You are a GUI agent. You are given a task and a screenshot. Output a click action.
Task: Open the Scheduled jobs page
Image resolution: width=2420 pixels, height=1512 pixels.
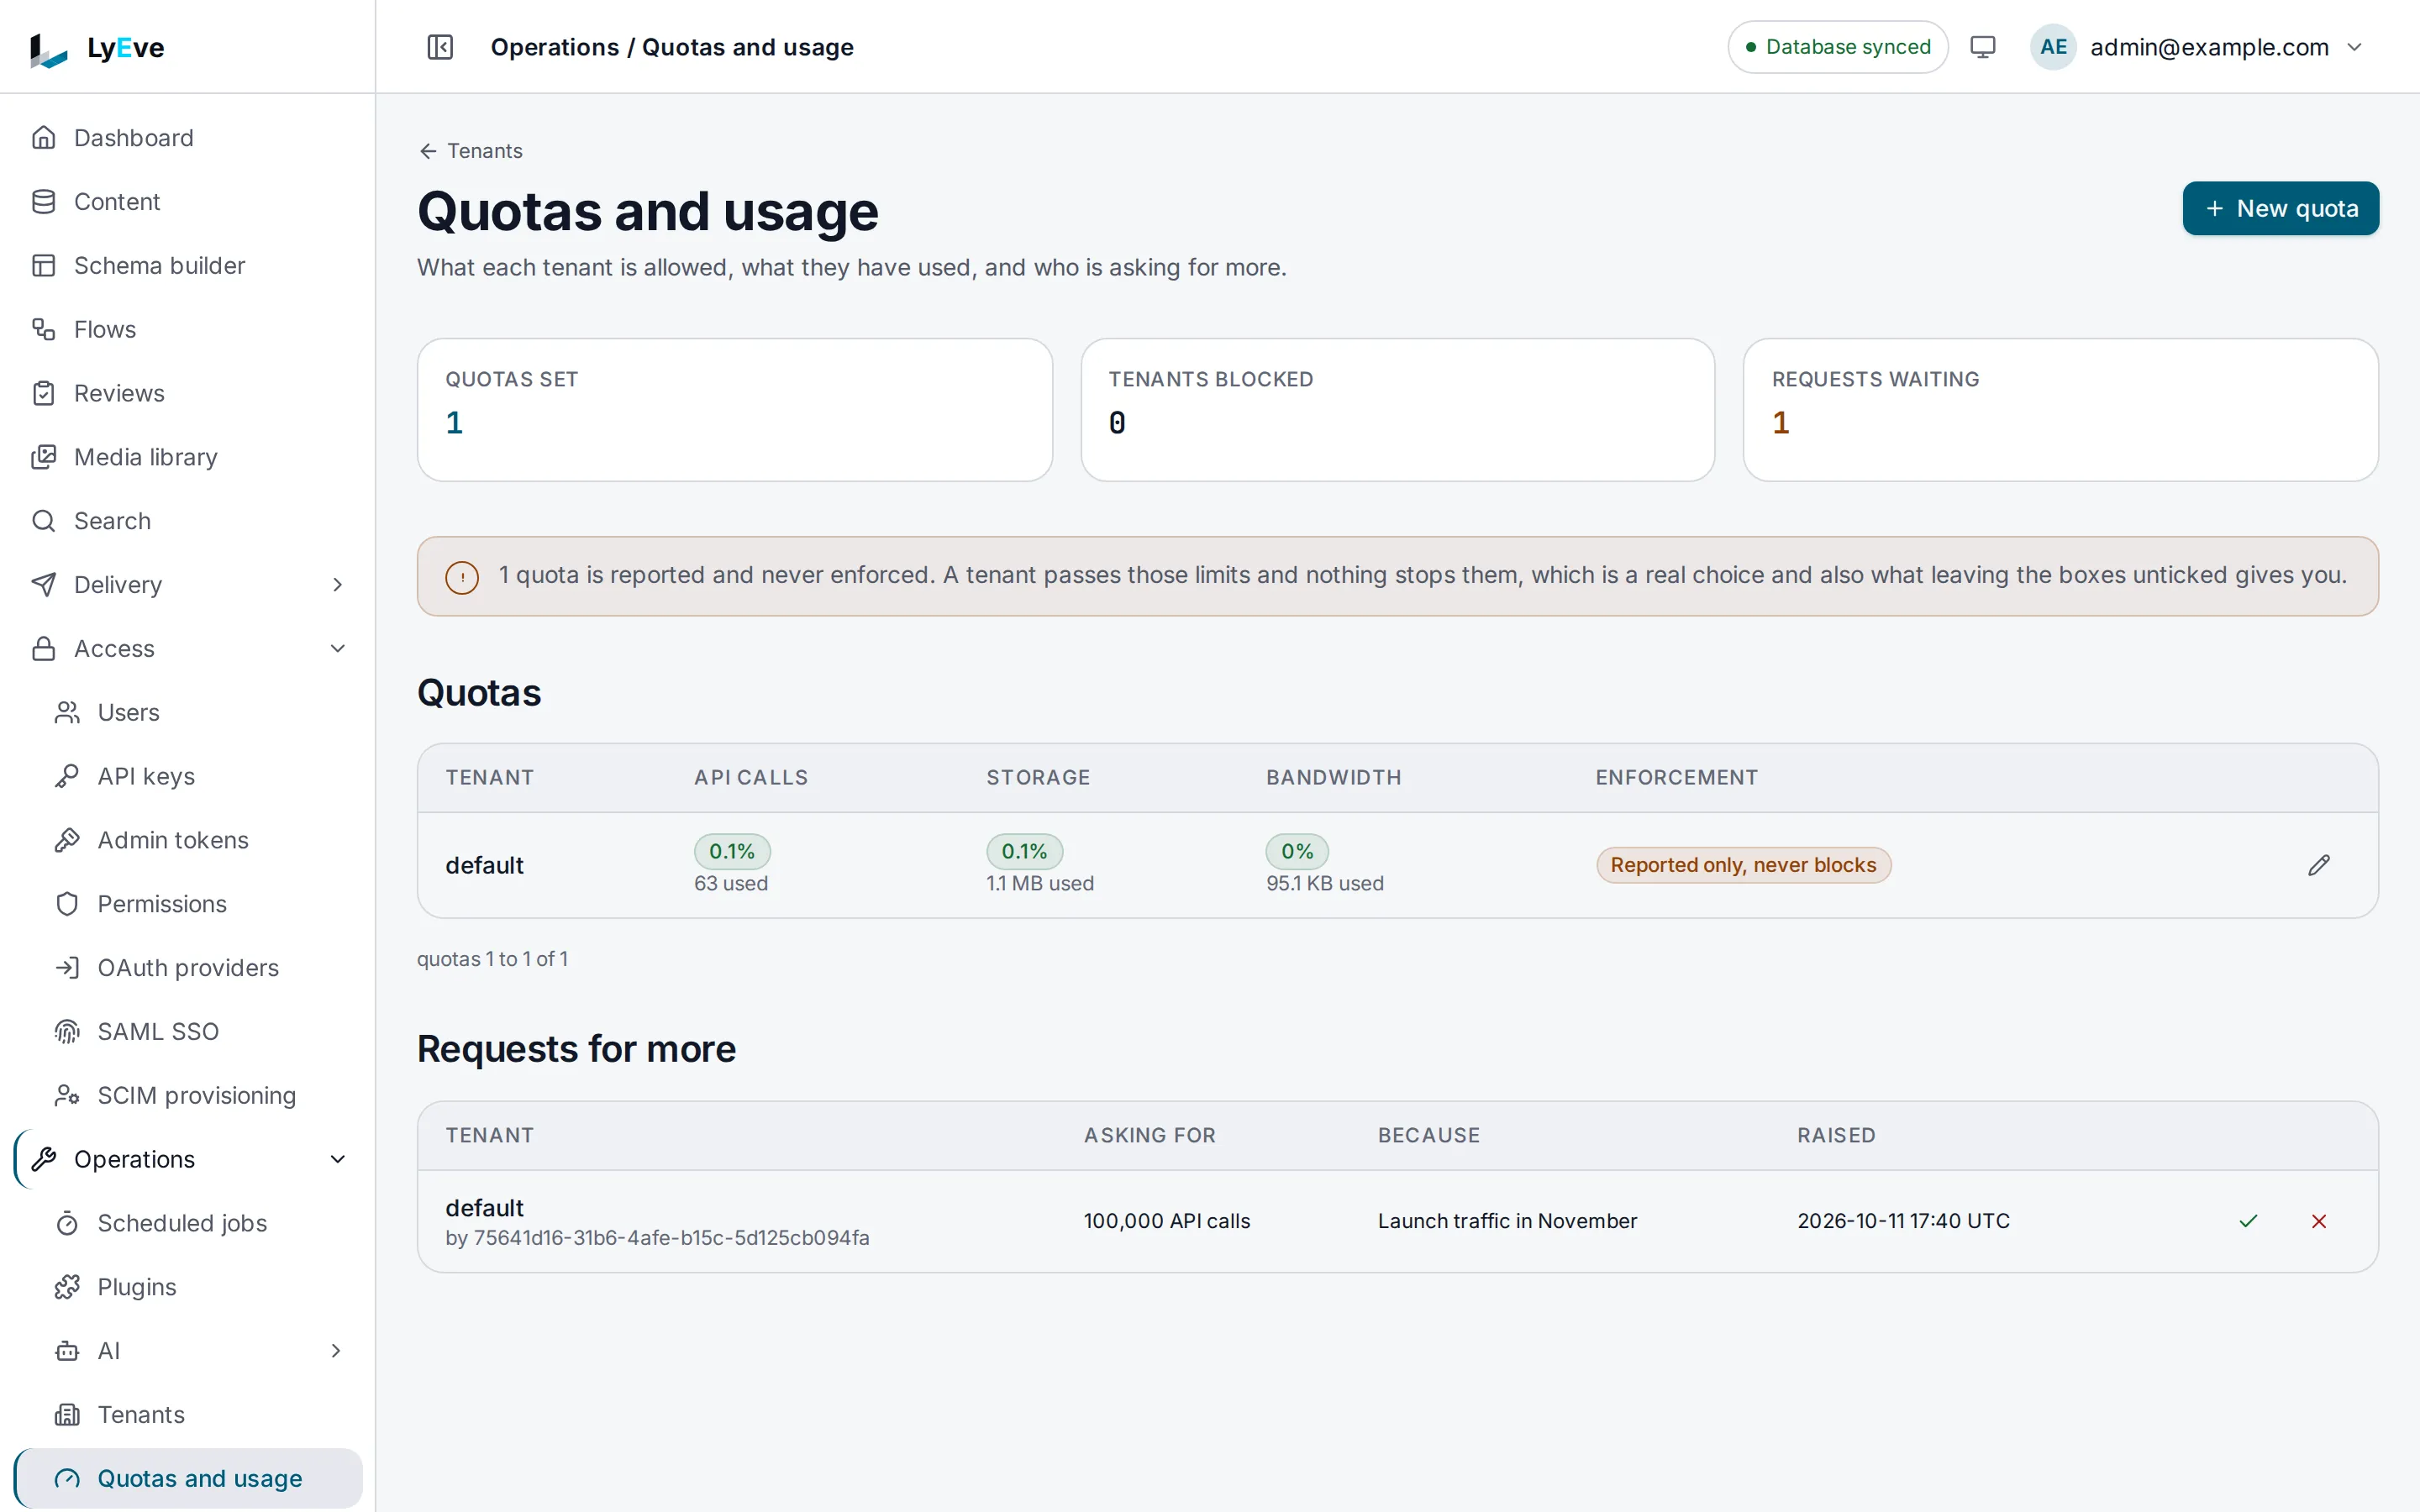[188, 1223]
